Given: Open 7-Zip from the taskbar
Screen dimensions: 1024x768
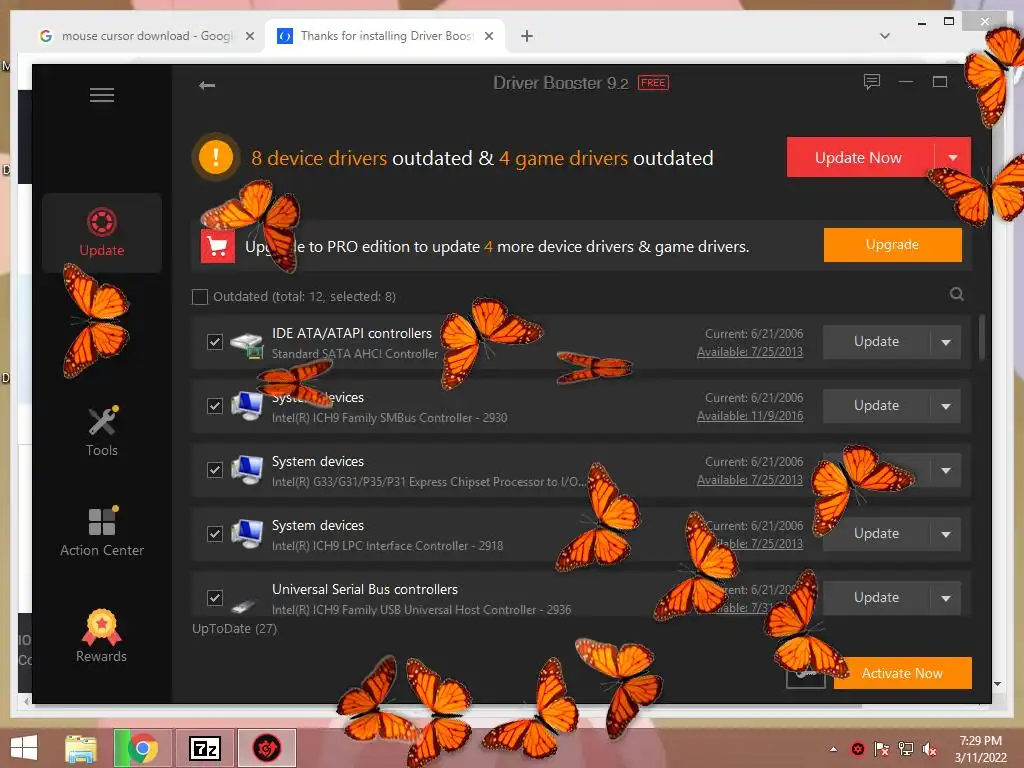Looking at the screenshot, I should (204, 748).
